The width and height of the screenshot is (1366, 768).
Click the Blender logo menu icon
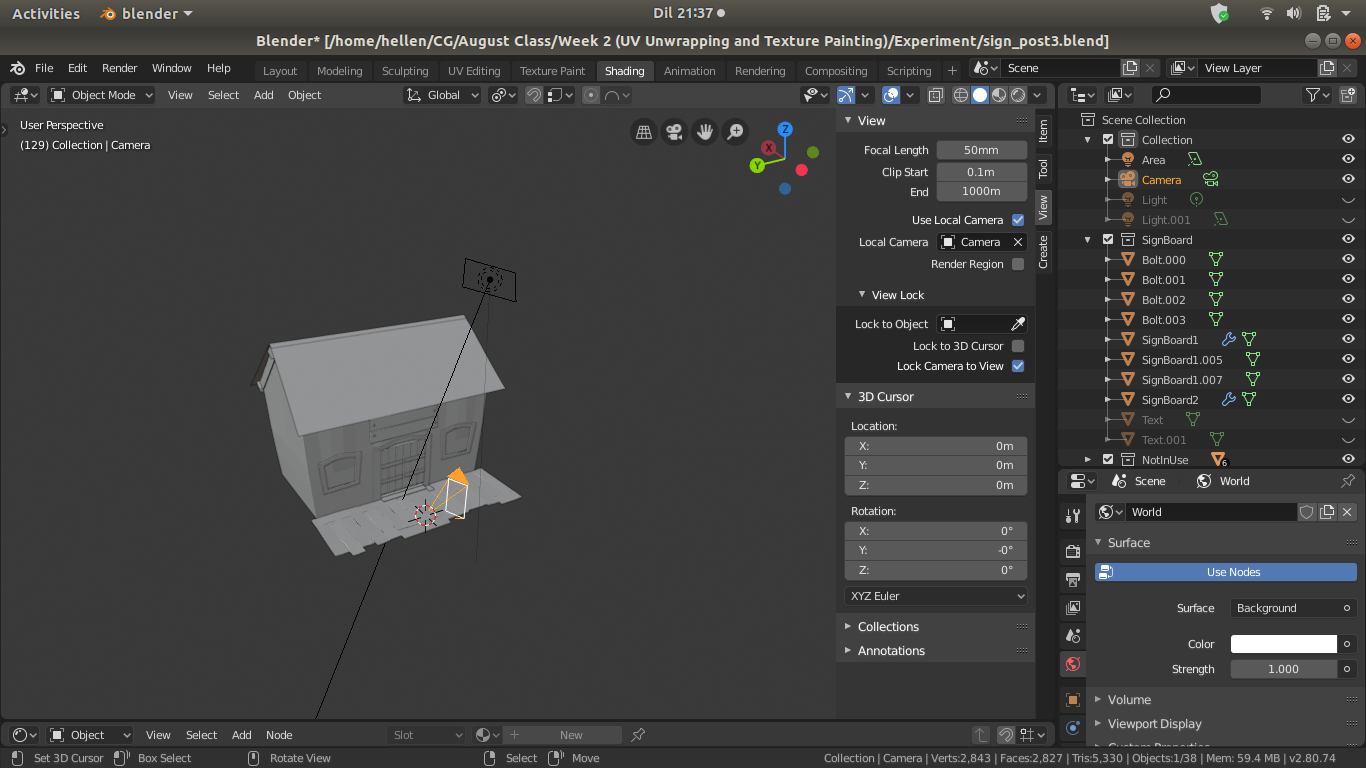point(18,68)
